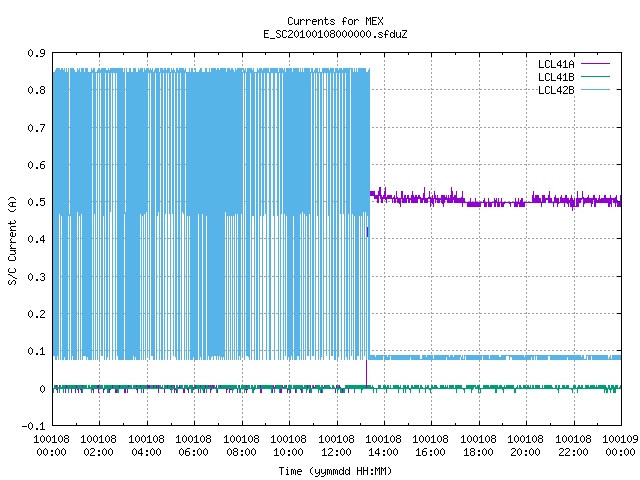Image resolution: width=640 pixels, height=480 pixels.
Task: Click the purple LCL41A trace near 0.5 A
Action: (496, 200)
